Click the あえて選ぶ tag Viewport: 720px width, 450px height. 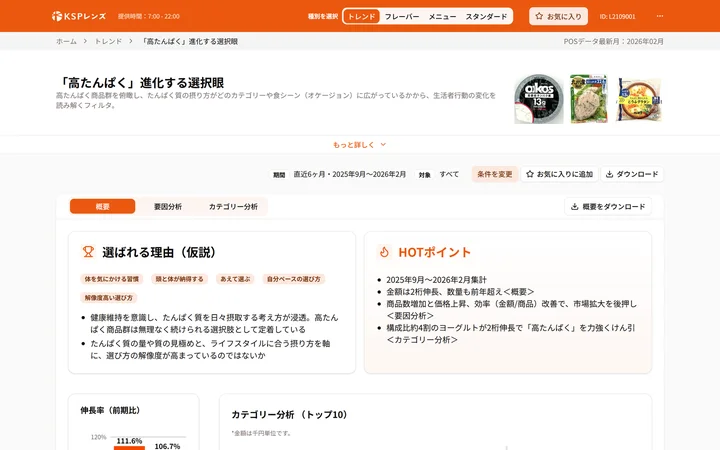click(235, 279)
